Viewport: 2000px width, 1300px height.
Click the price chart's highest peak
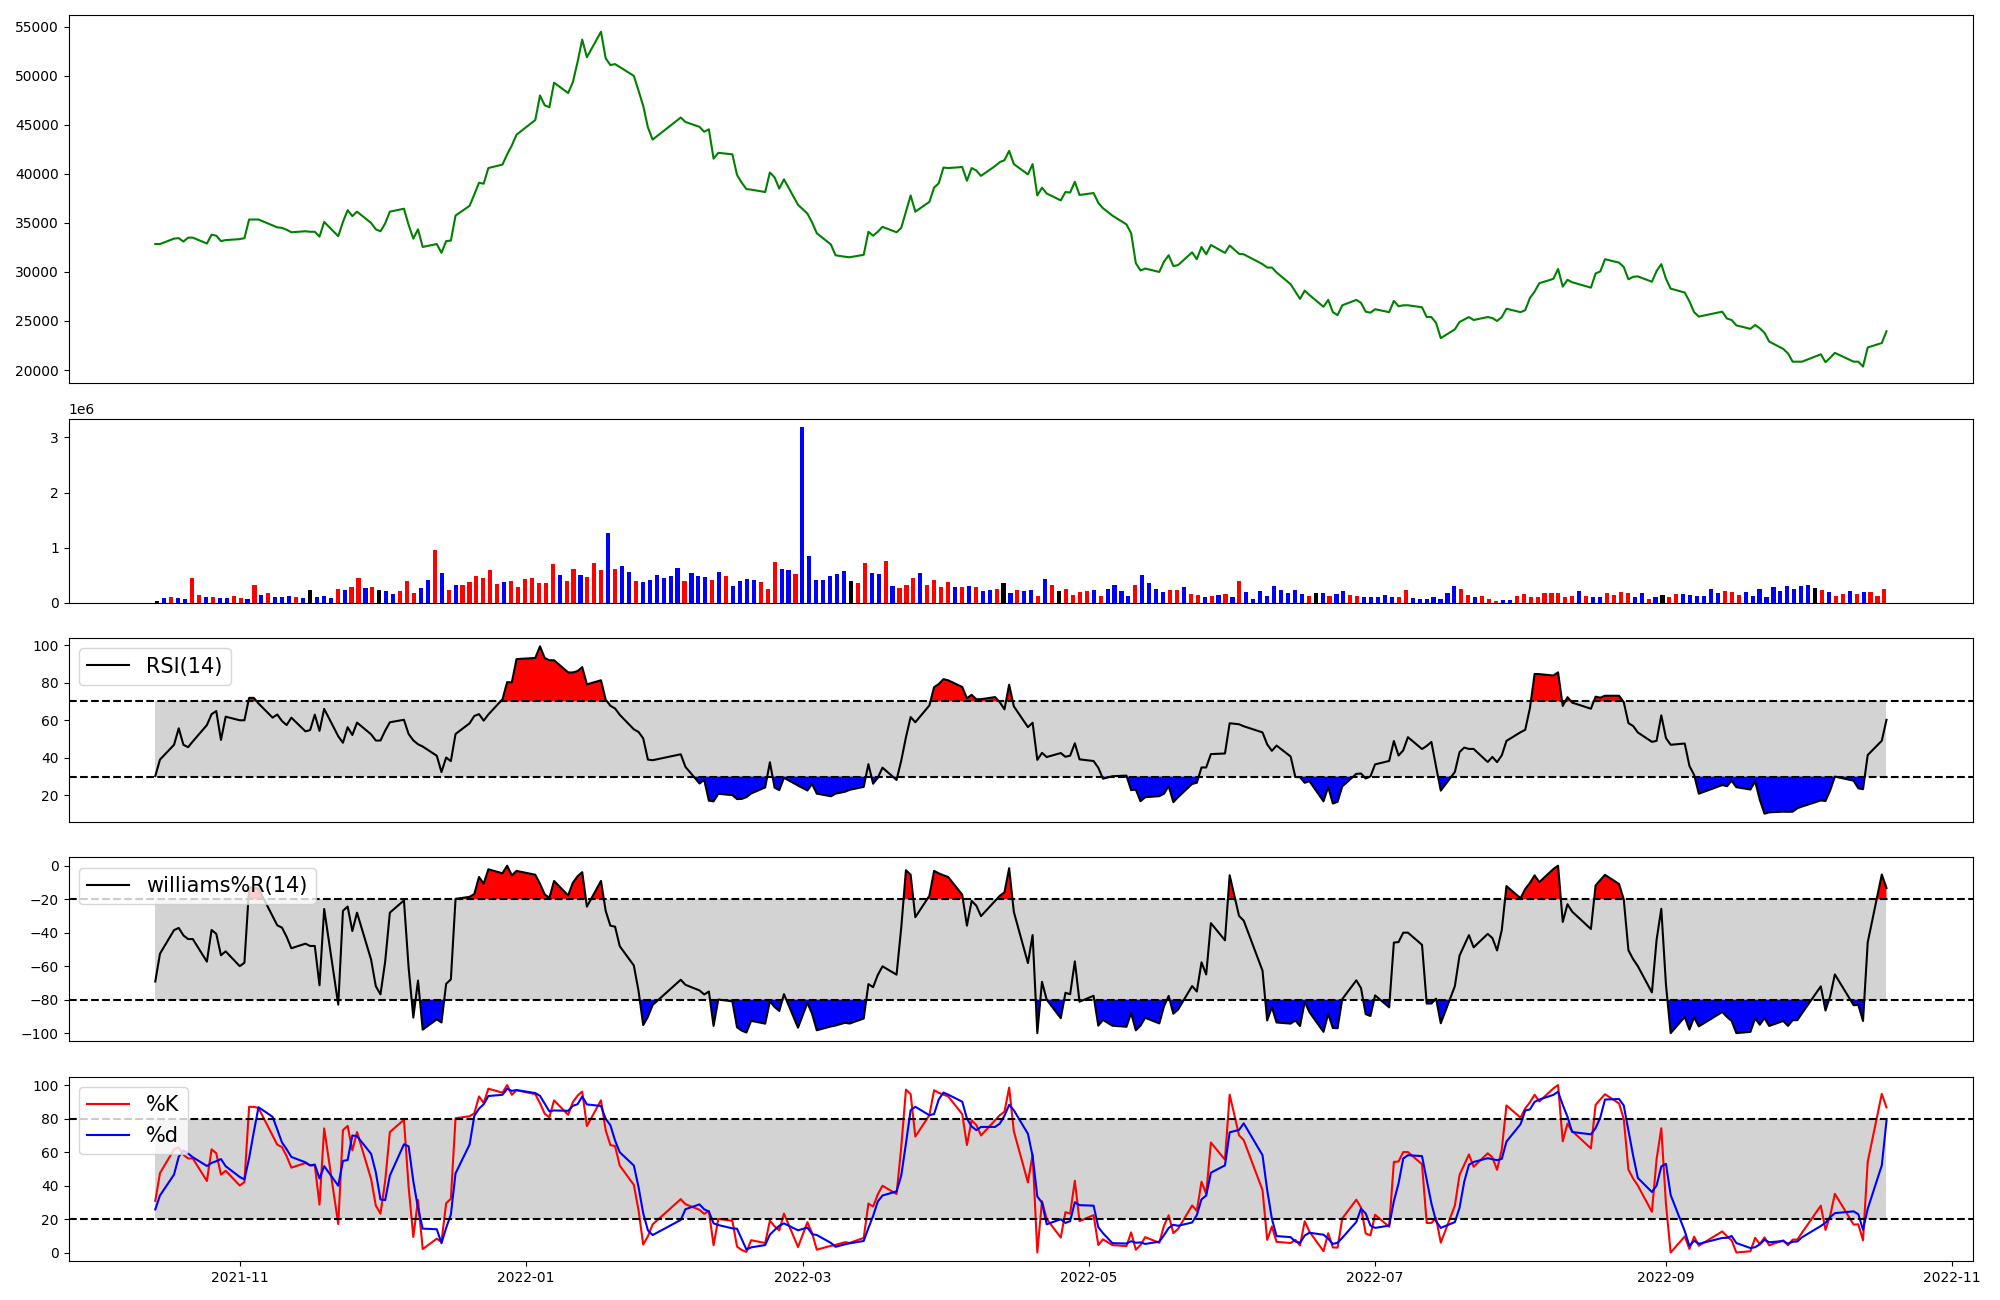point(601,33)
